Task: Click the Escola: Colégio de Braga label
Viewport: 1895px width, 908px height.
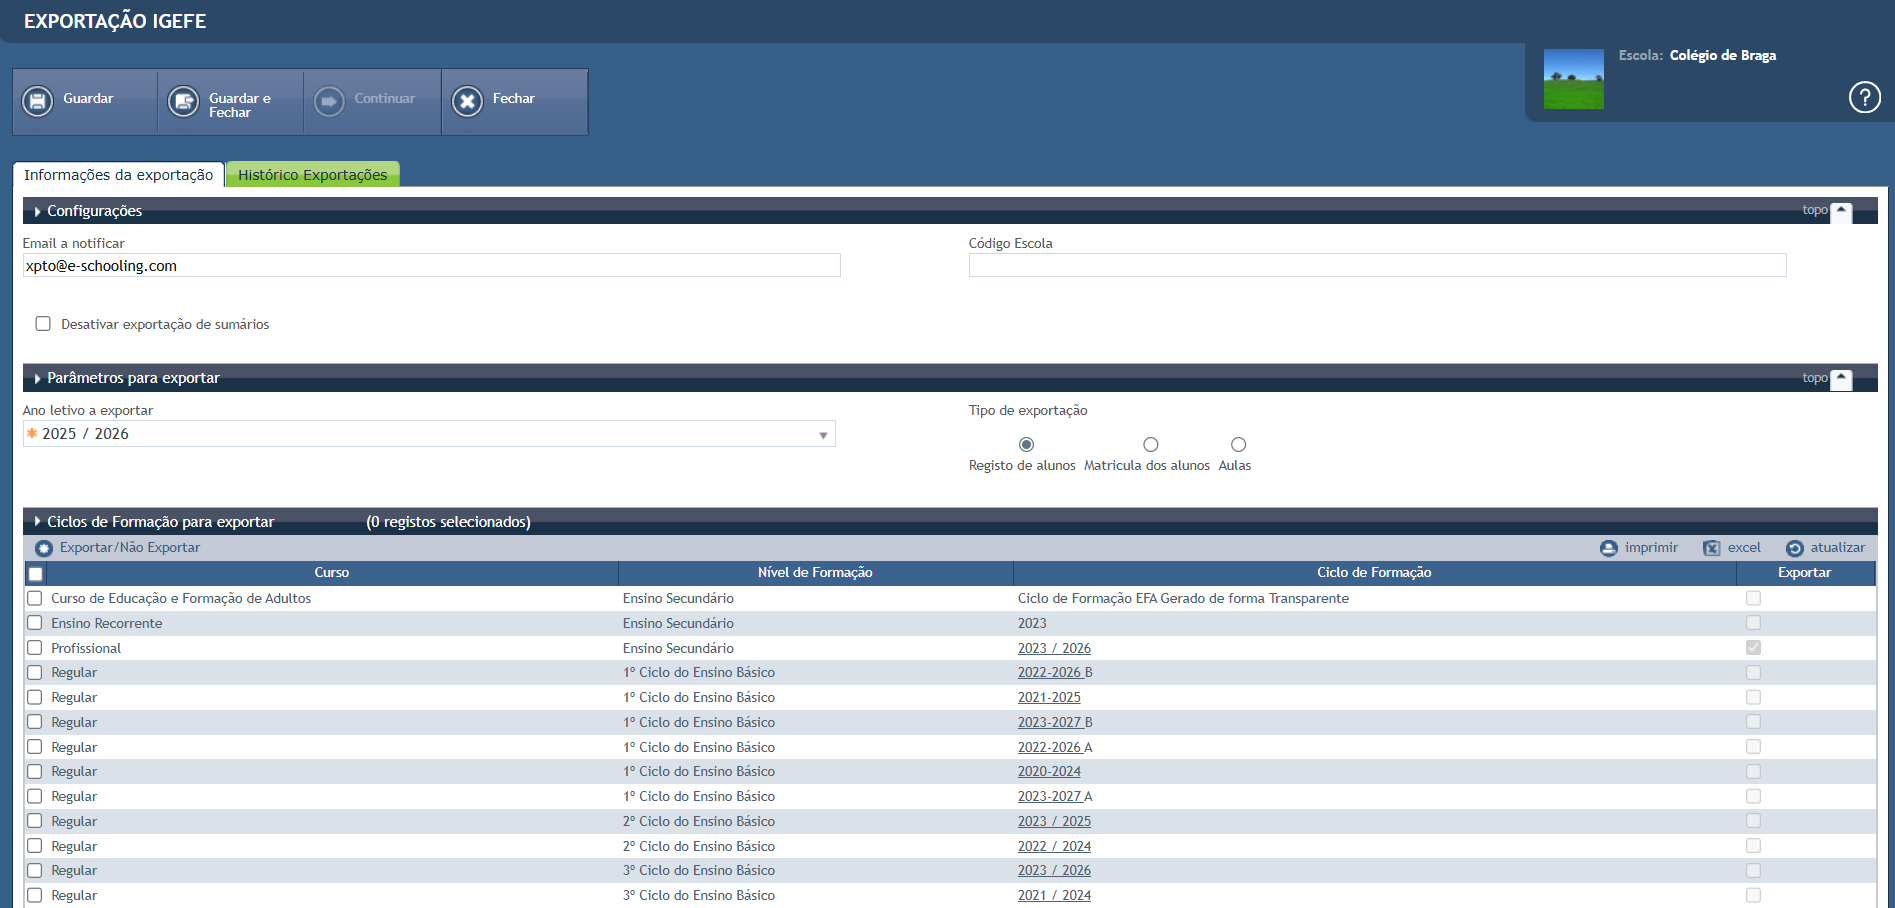Action: [x=1697, y=56]
